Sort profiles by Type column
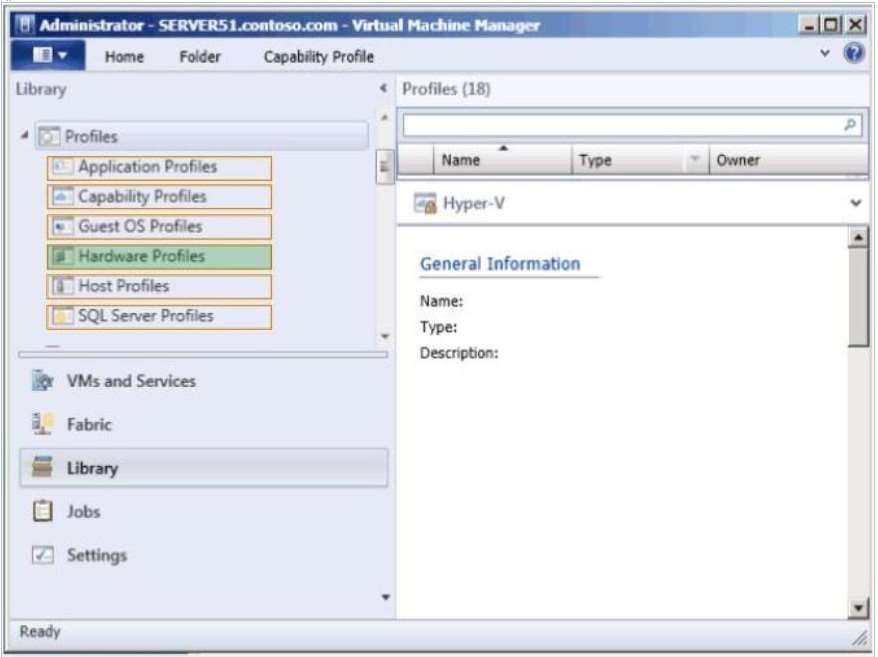Image resolution: width=878 pixels, height=657 pixels. pos(628,160)
